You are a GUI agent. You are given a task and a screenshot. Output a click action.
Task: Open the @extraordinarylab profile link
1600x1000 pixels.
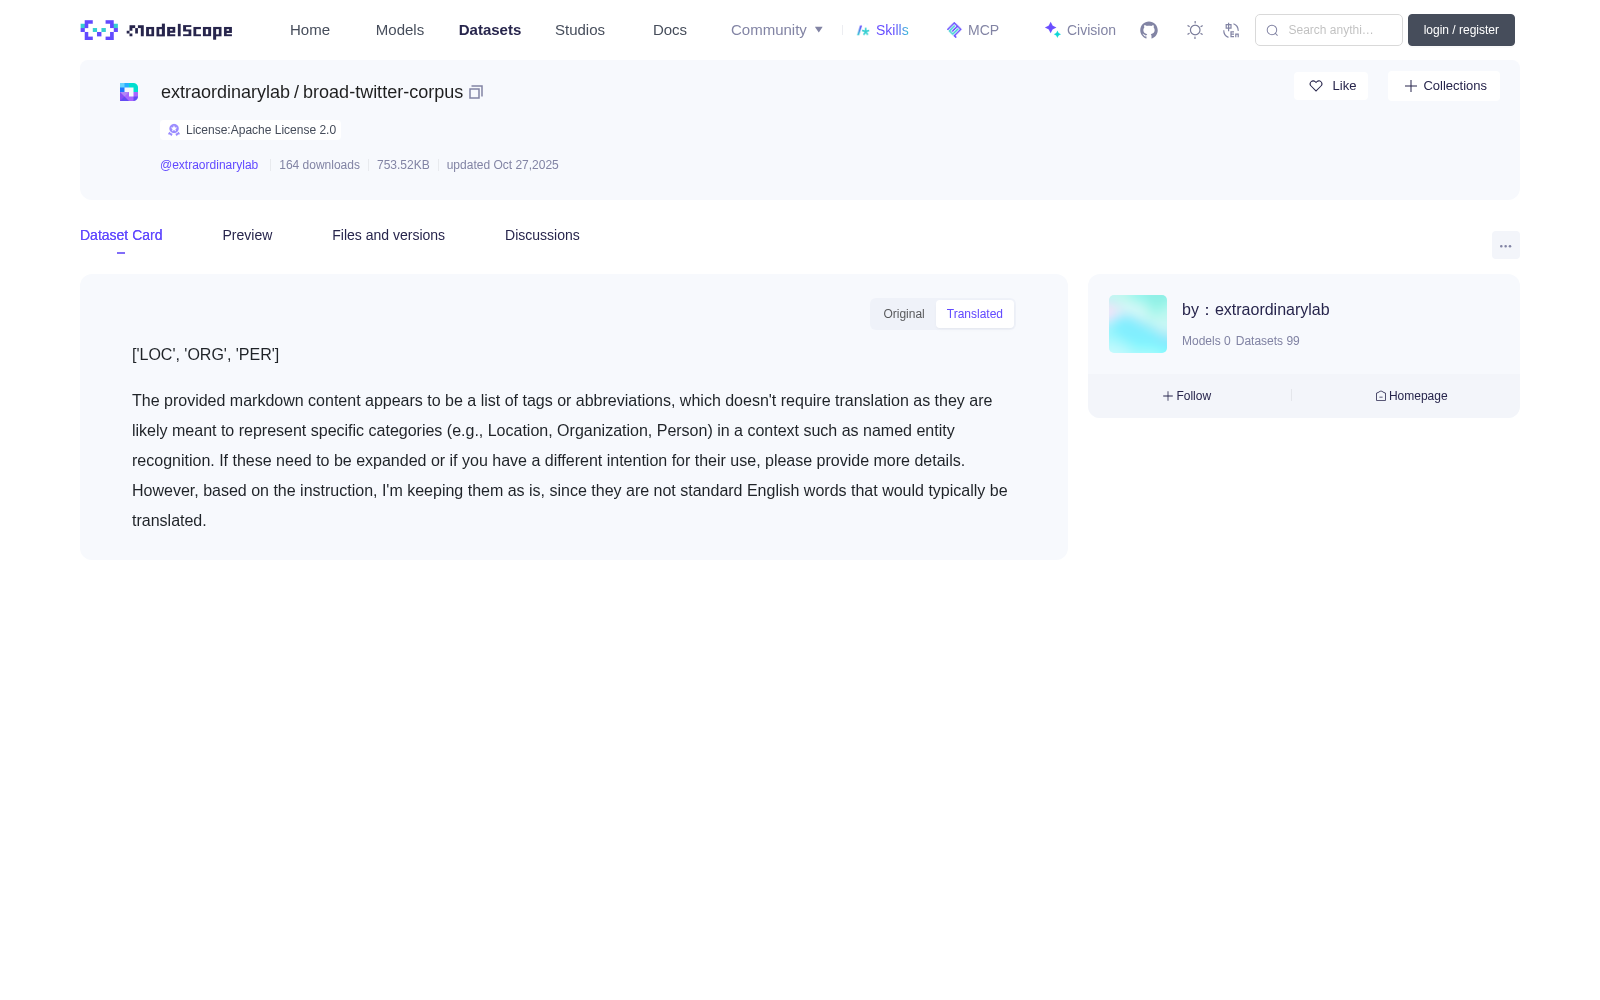(209, 165)
